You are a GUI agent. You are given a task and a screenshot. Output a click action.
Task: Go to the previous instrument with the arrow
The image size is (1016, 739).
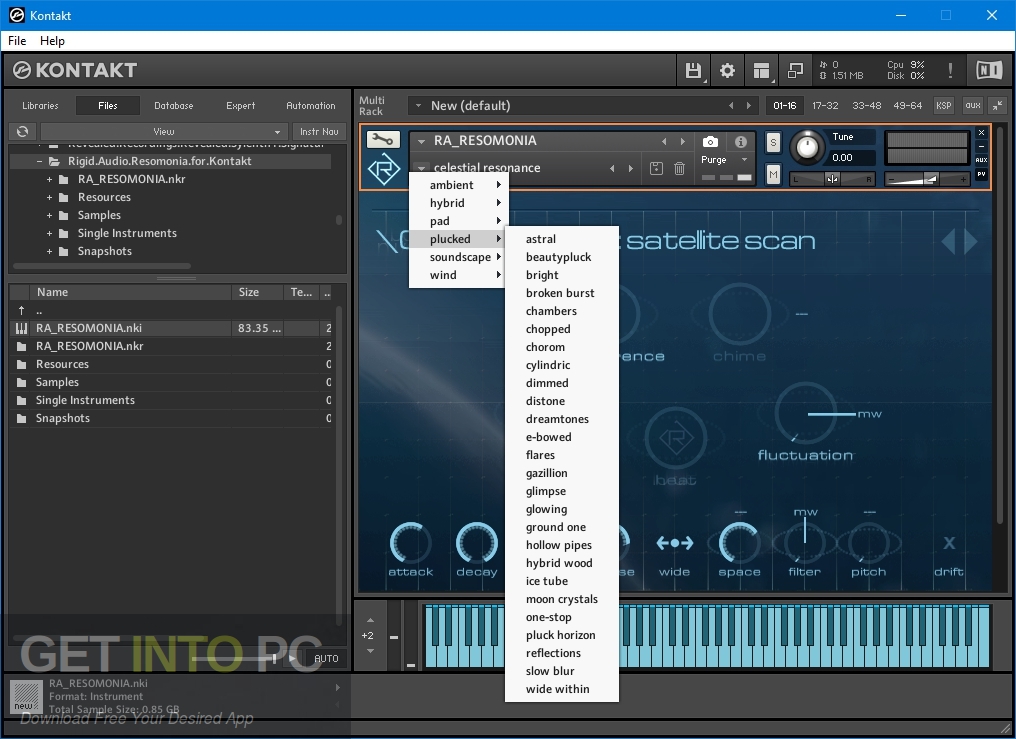point(664,141)
